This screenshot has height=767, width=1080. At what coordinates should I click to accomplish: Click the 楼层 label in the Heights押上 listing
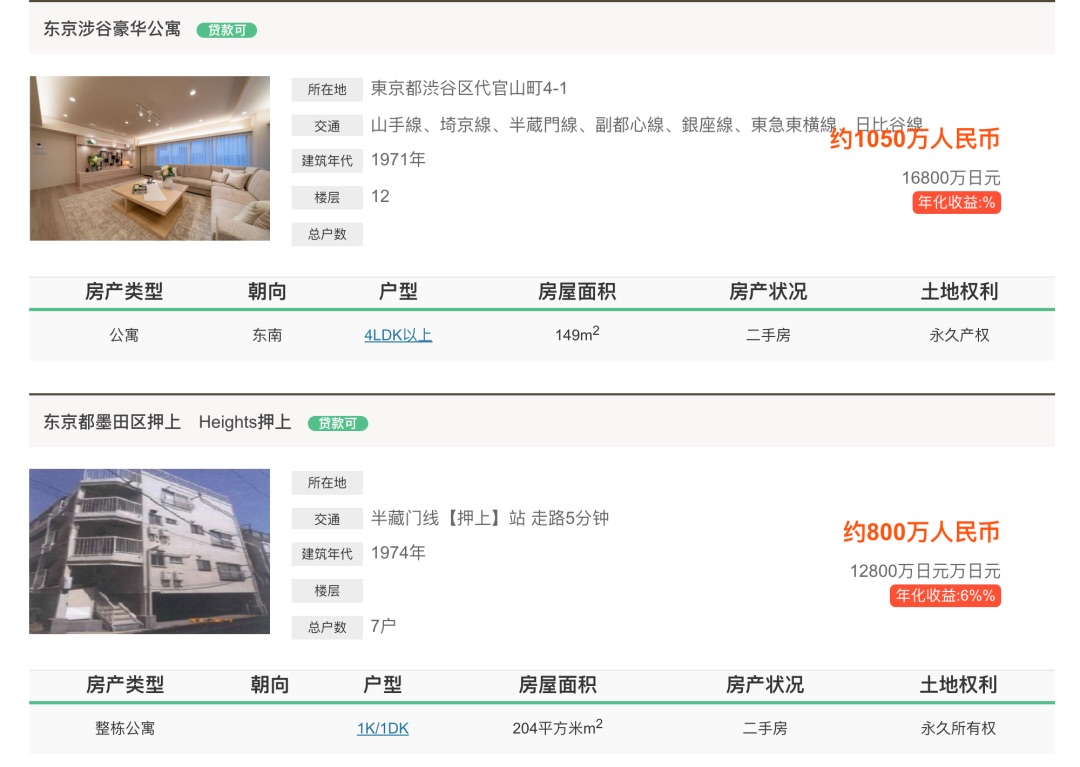(x=327, y=591)
